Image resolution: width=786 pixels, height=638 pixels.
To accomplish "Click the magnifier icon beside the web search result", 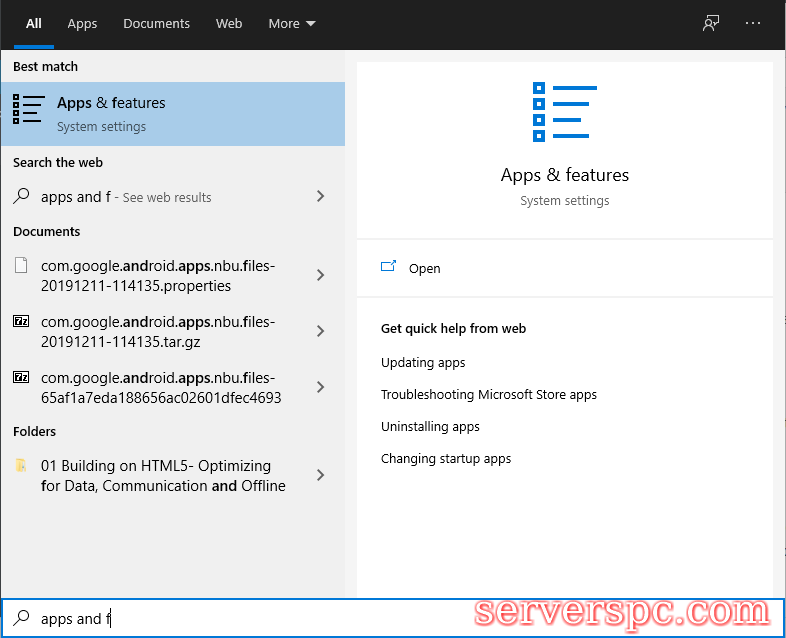I will pyautogui.click(x=21, y=197).
